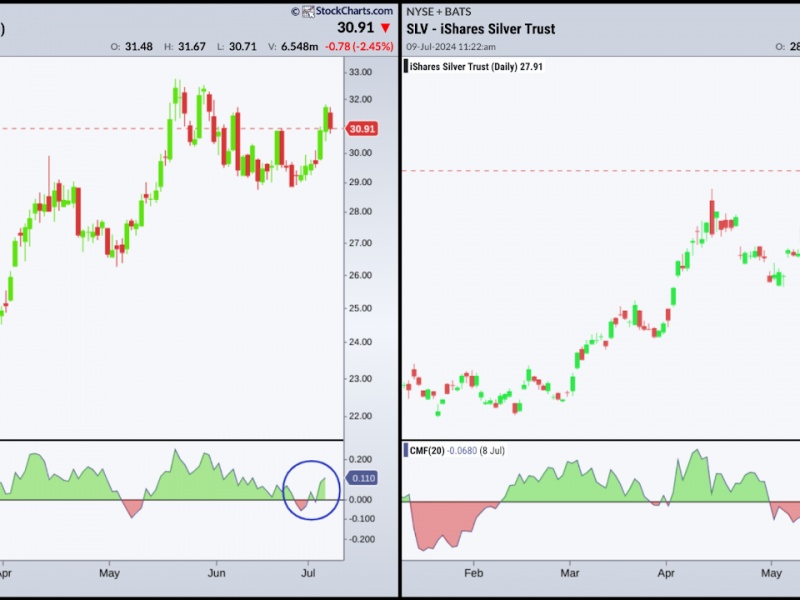
Task: Click the 33.00 price axis label
Action: [360, 72]
